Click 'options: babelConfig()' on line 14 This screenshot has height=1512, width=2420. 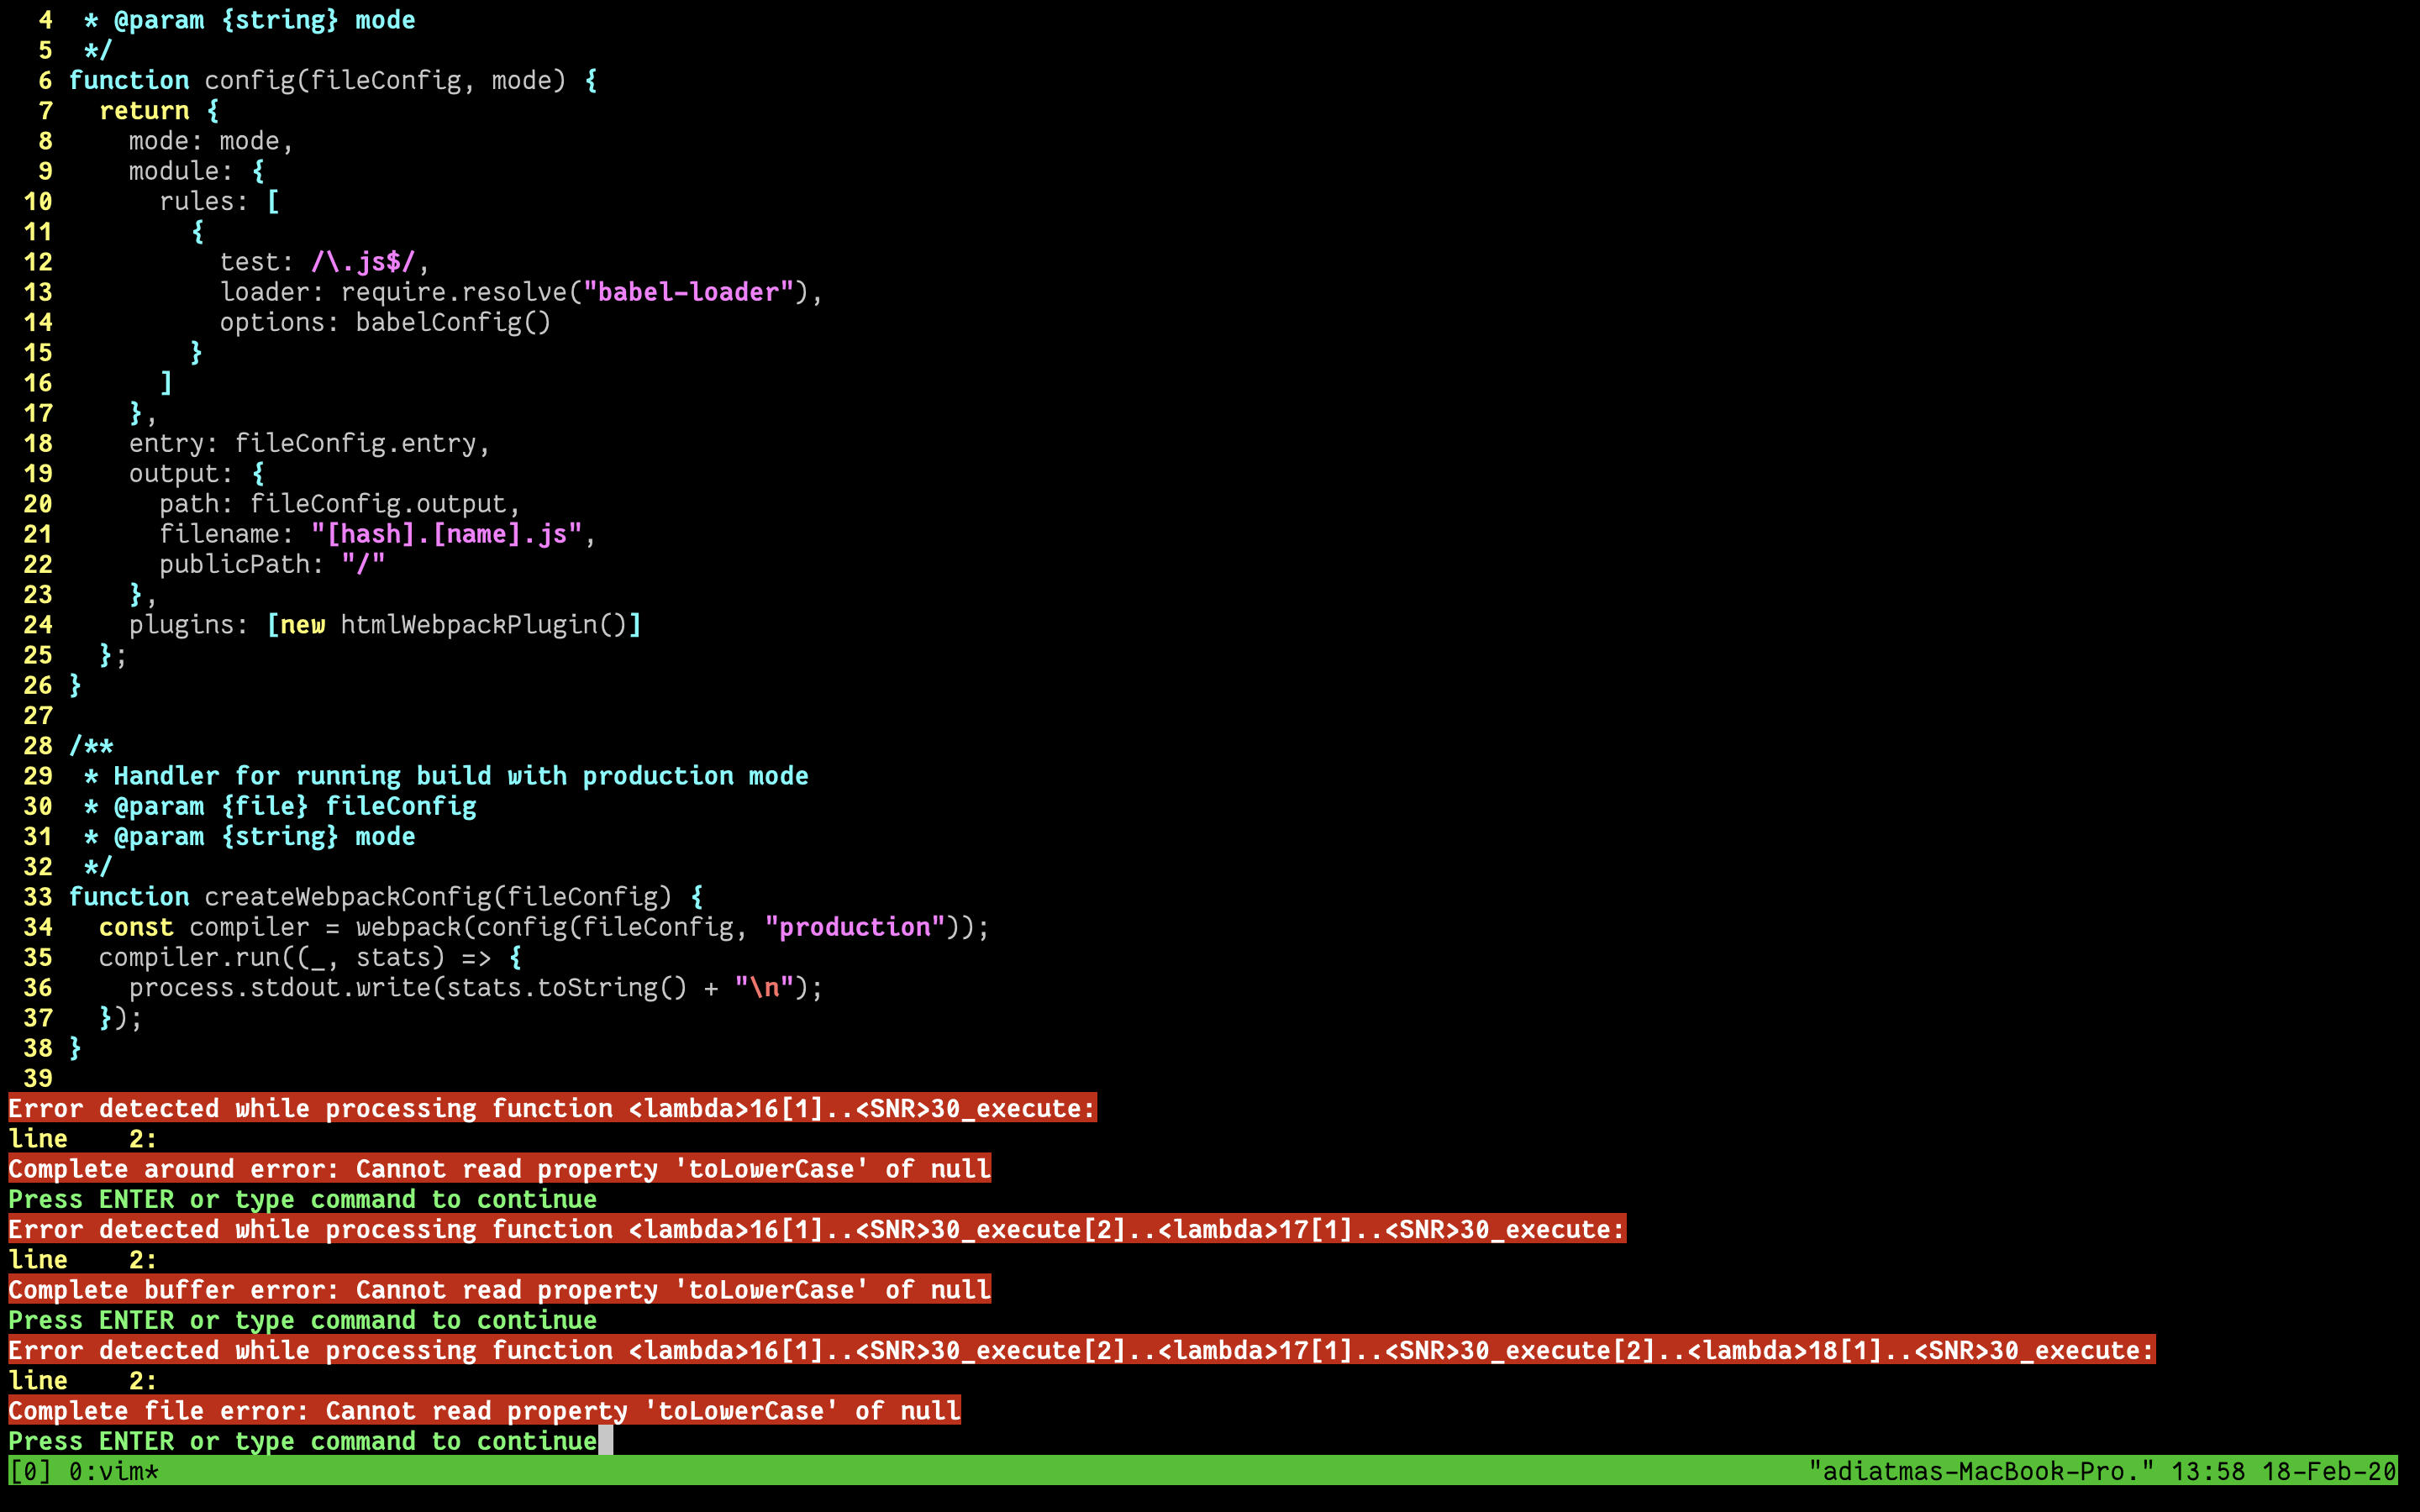[385, 322]
